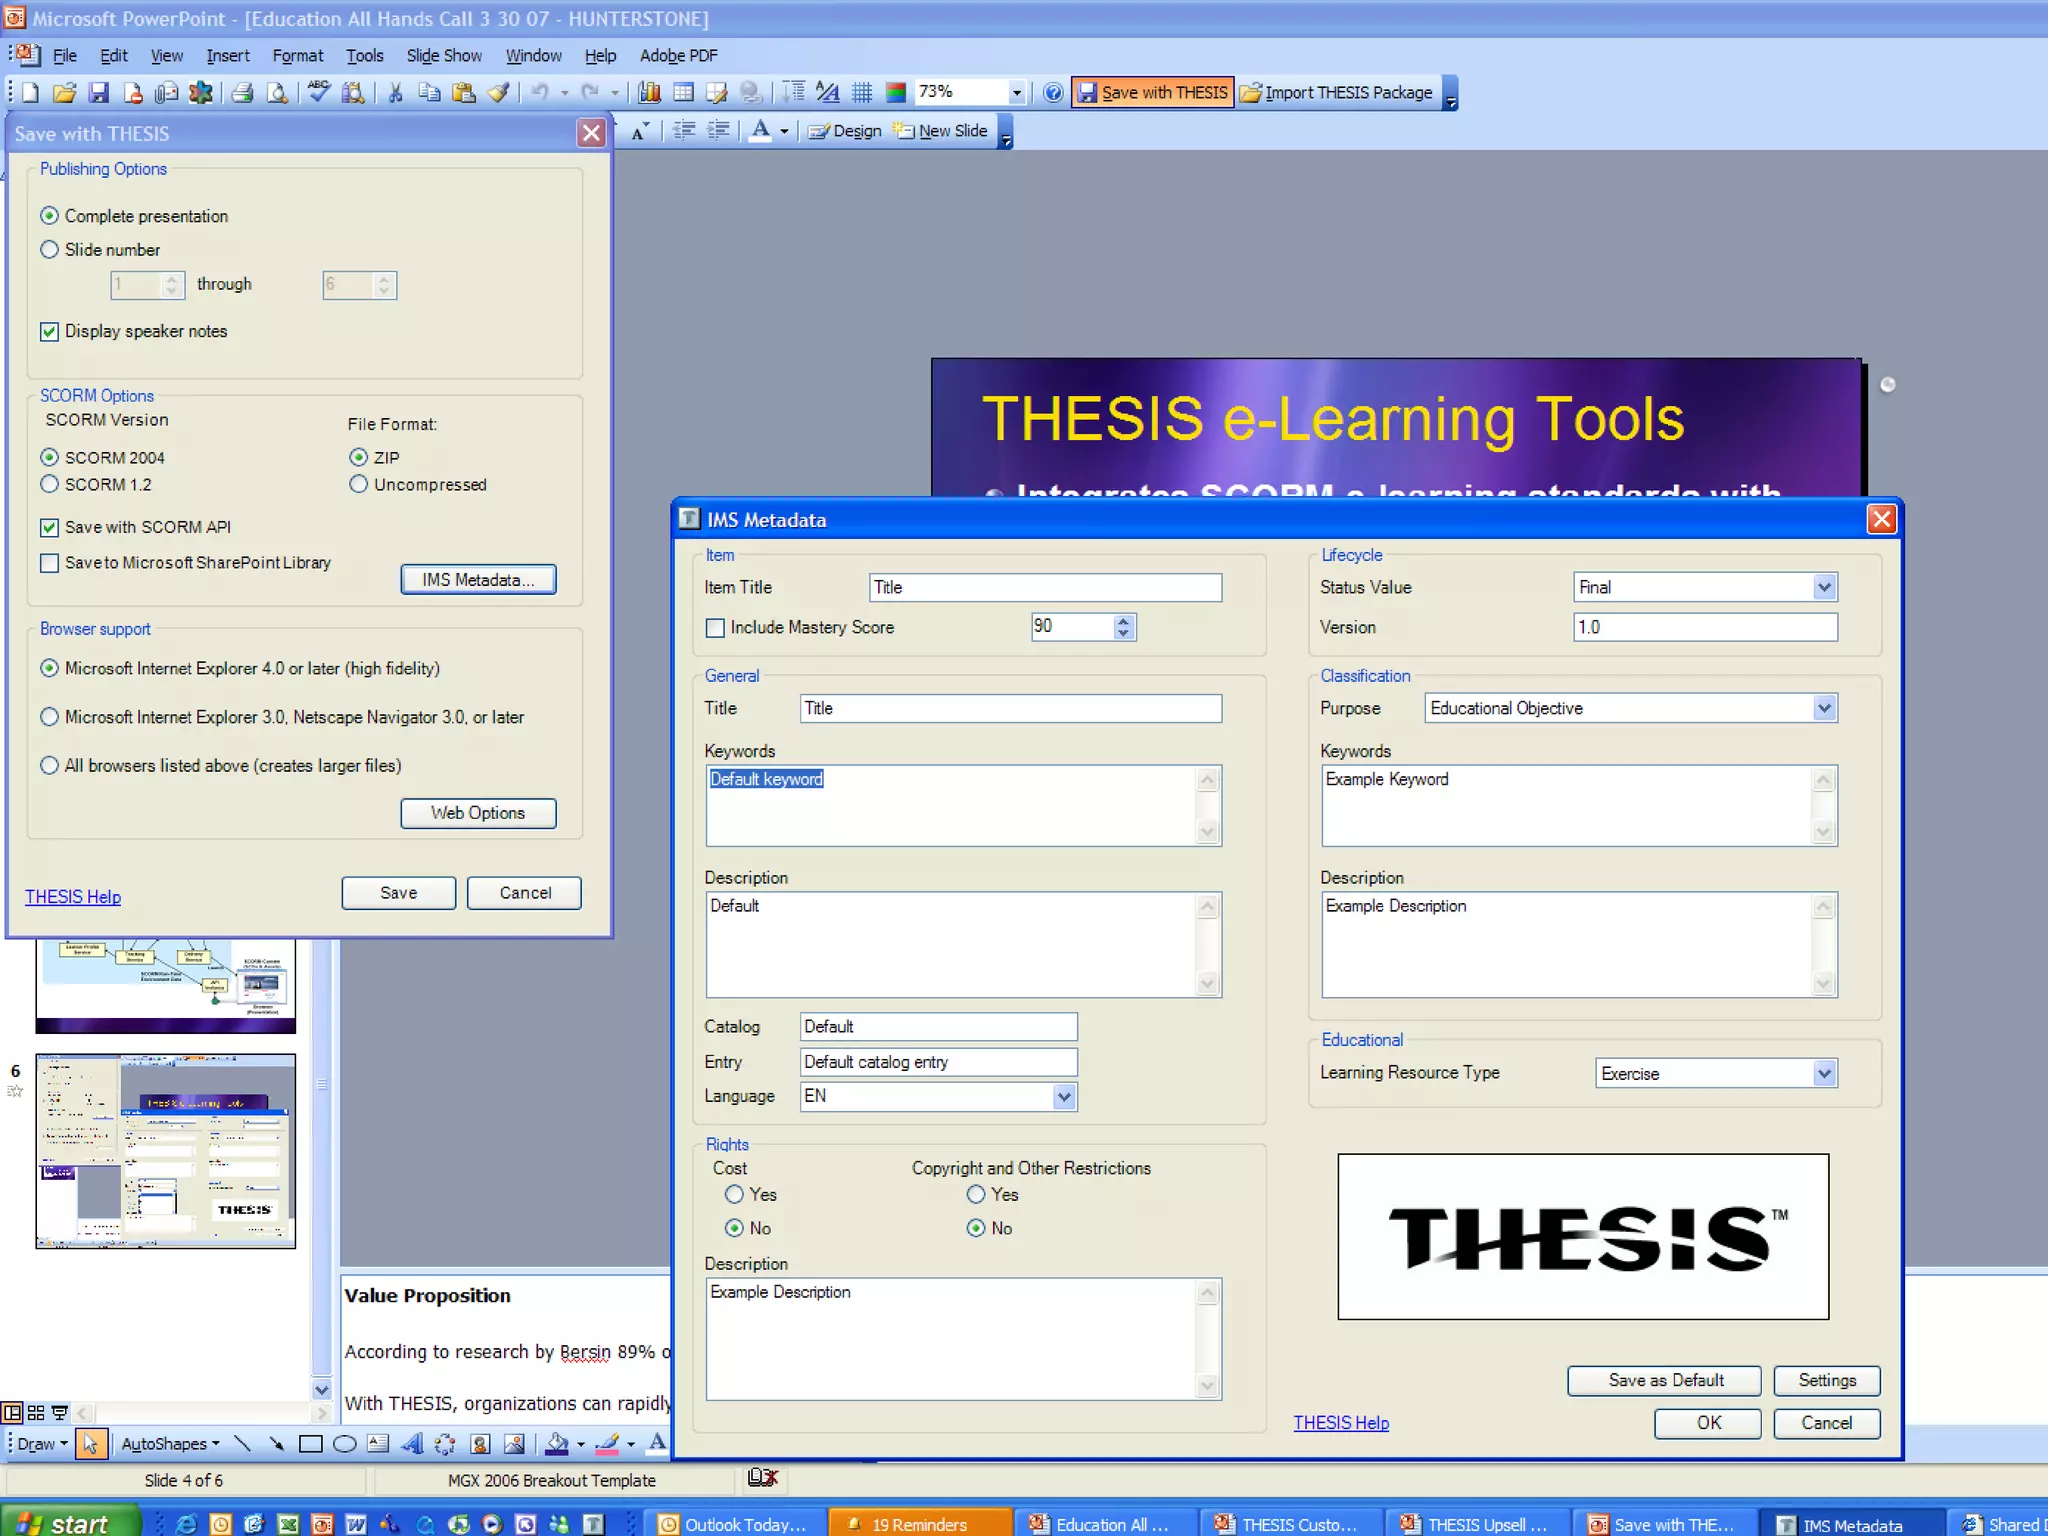Open THESIS Help link in IMS Metadata

[x=1340, y=1423]
